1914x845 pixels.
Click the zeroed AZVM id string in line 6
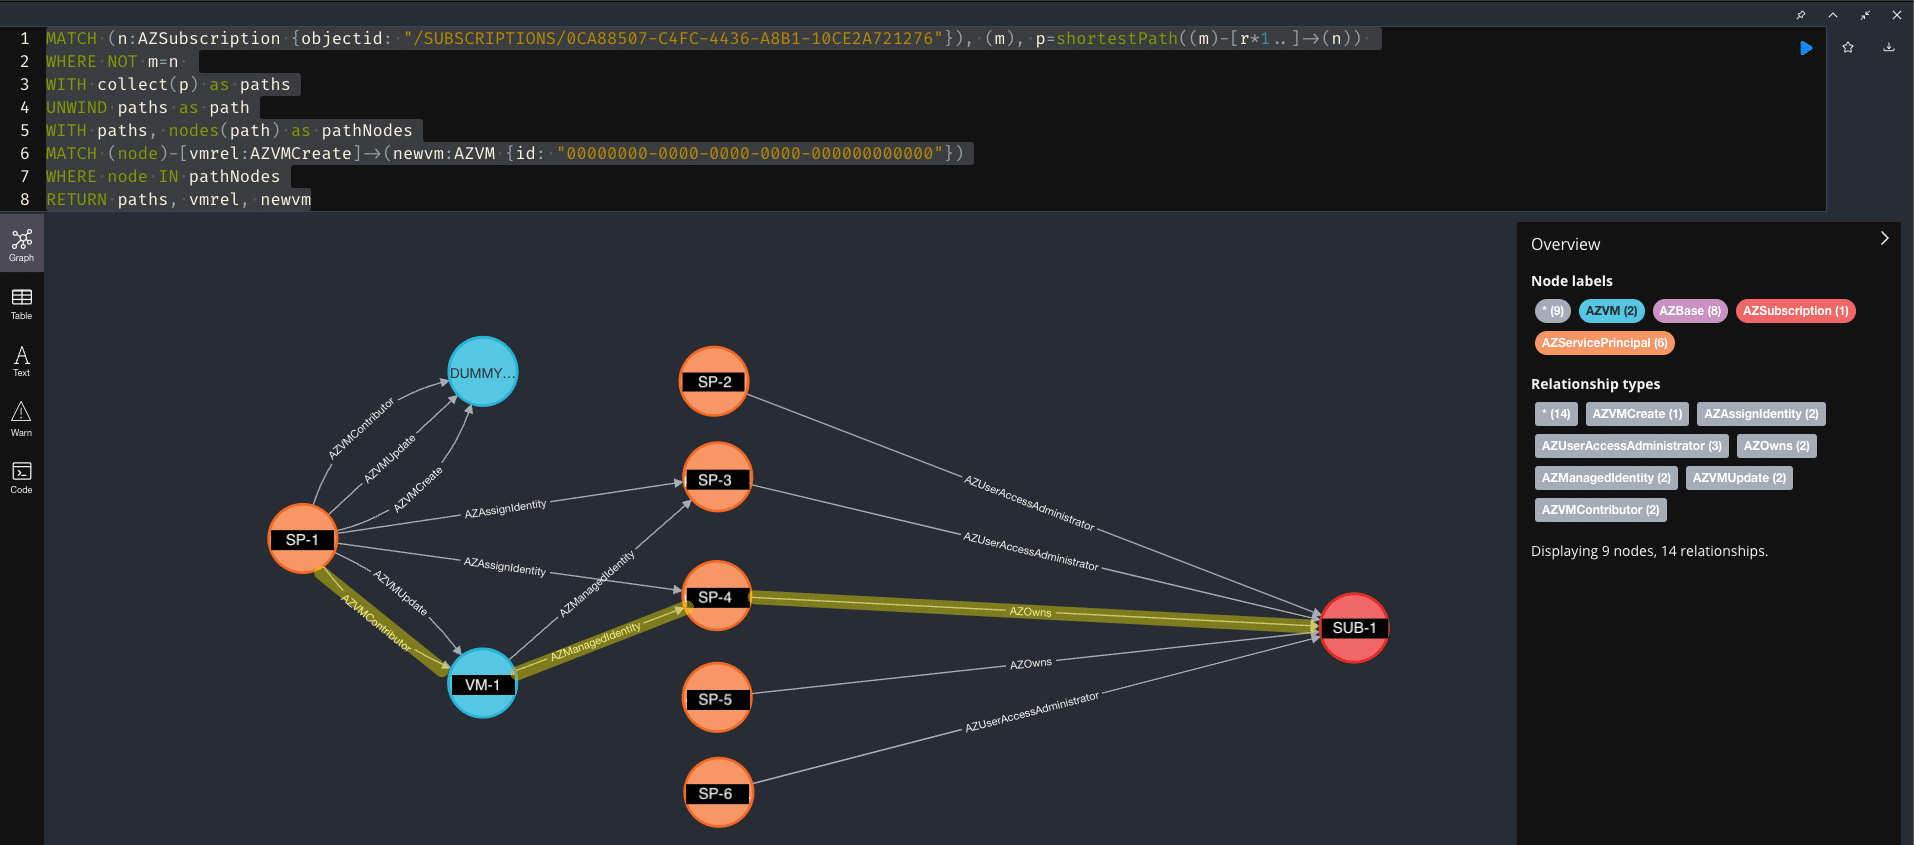pyautogui.click(x=750, y=153)
